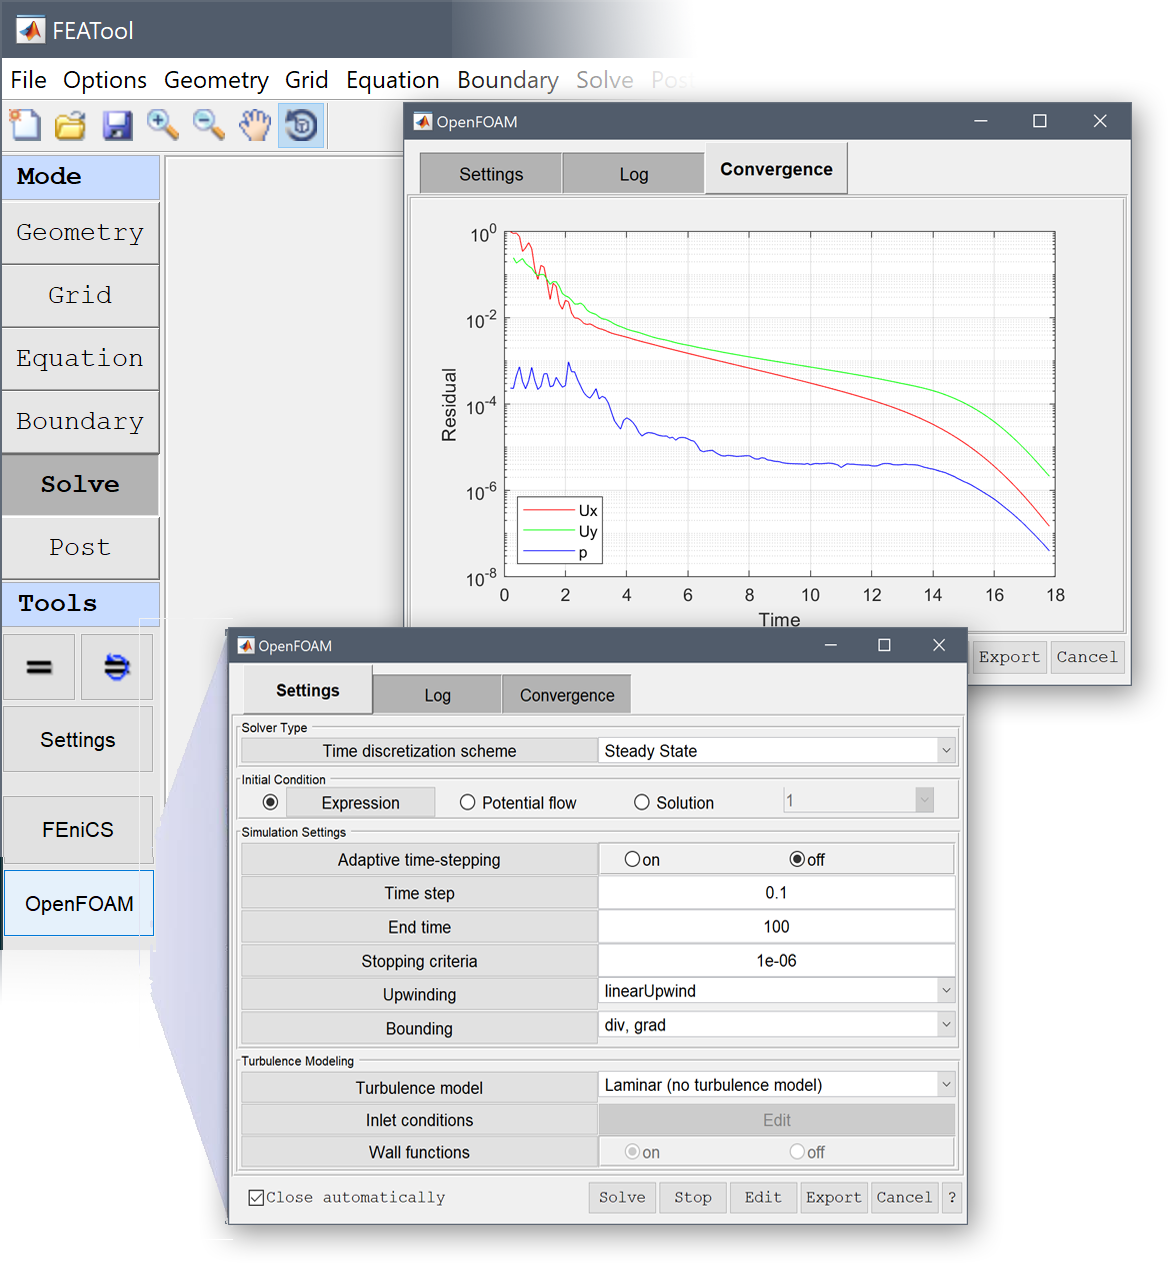This screenshot has width=1168, height=1263.
Task: Select the Zoom in magnifier tool
Action: tap(163, 125)
